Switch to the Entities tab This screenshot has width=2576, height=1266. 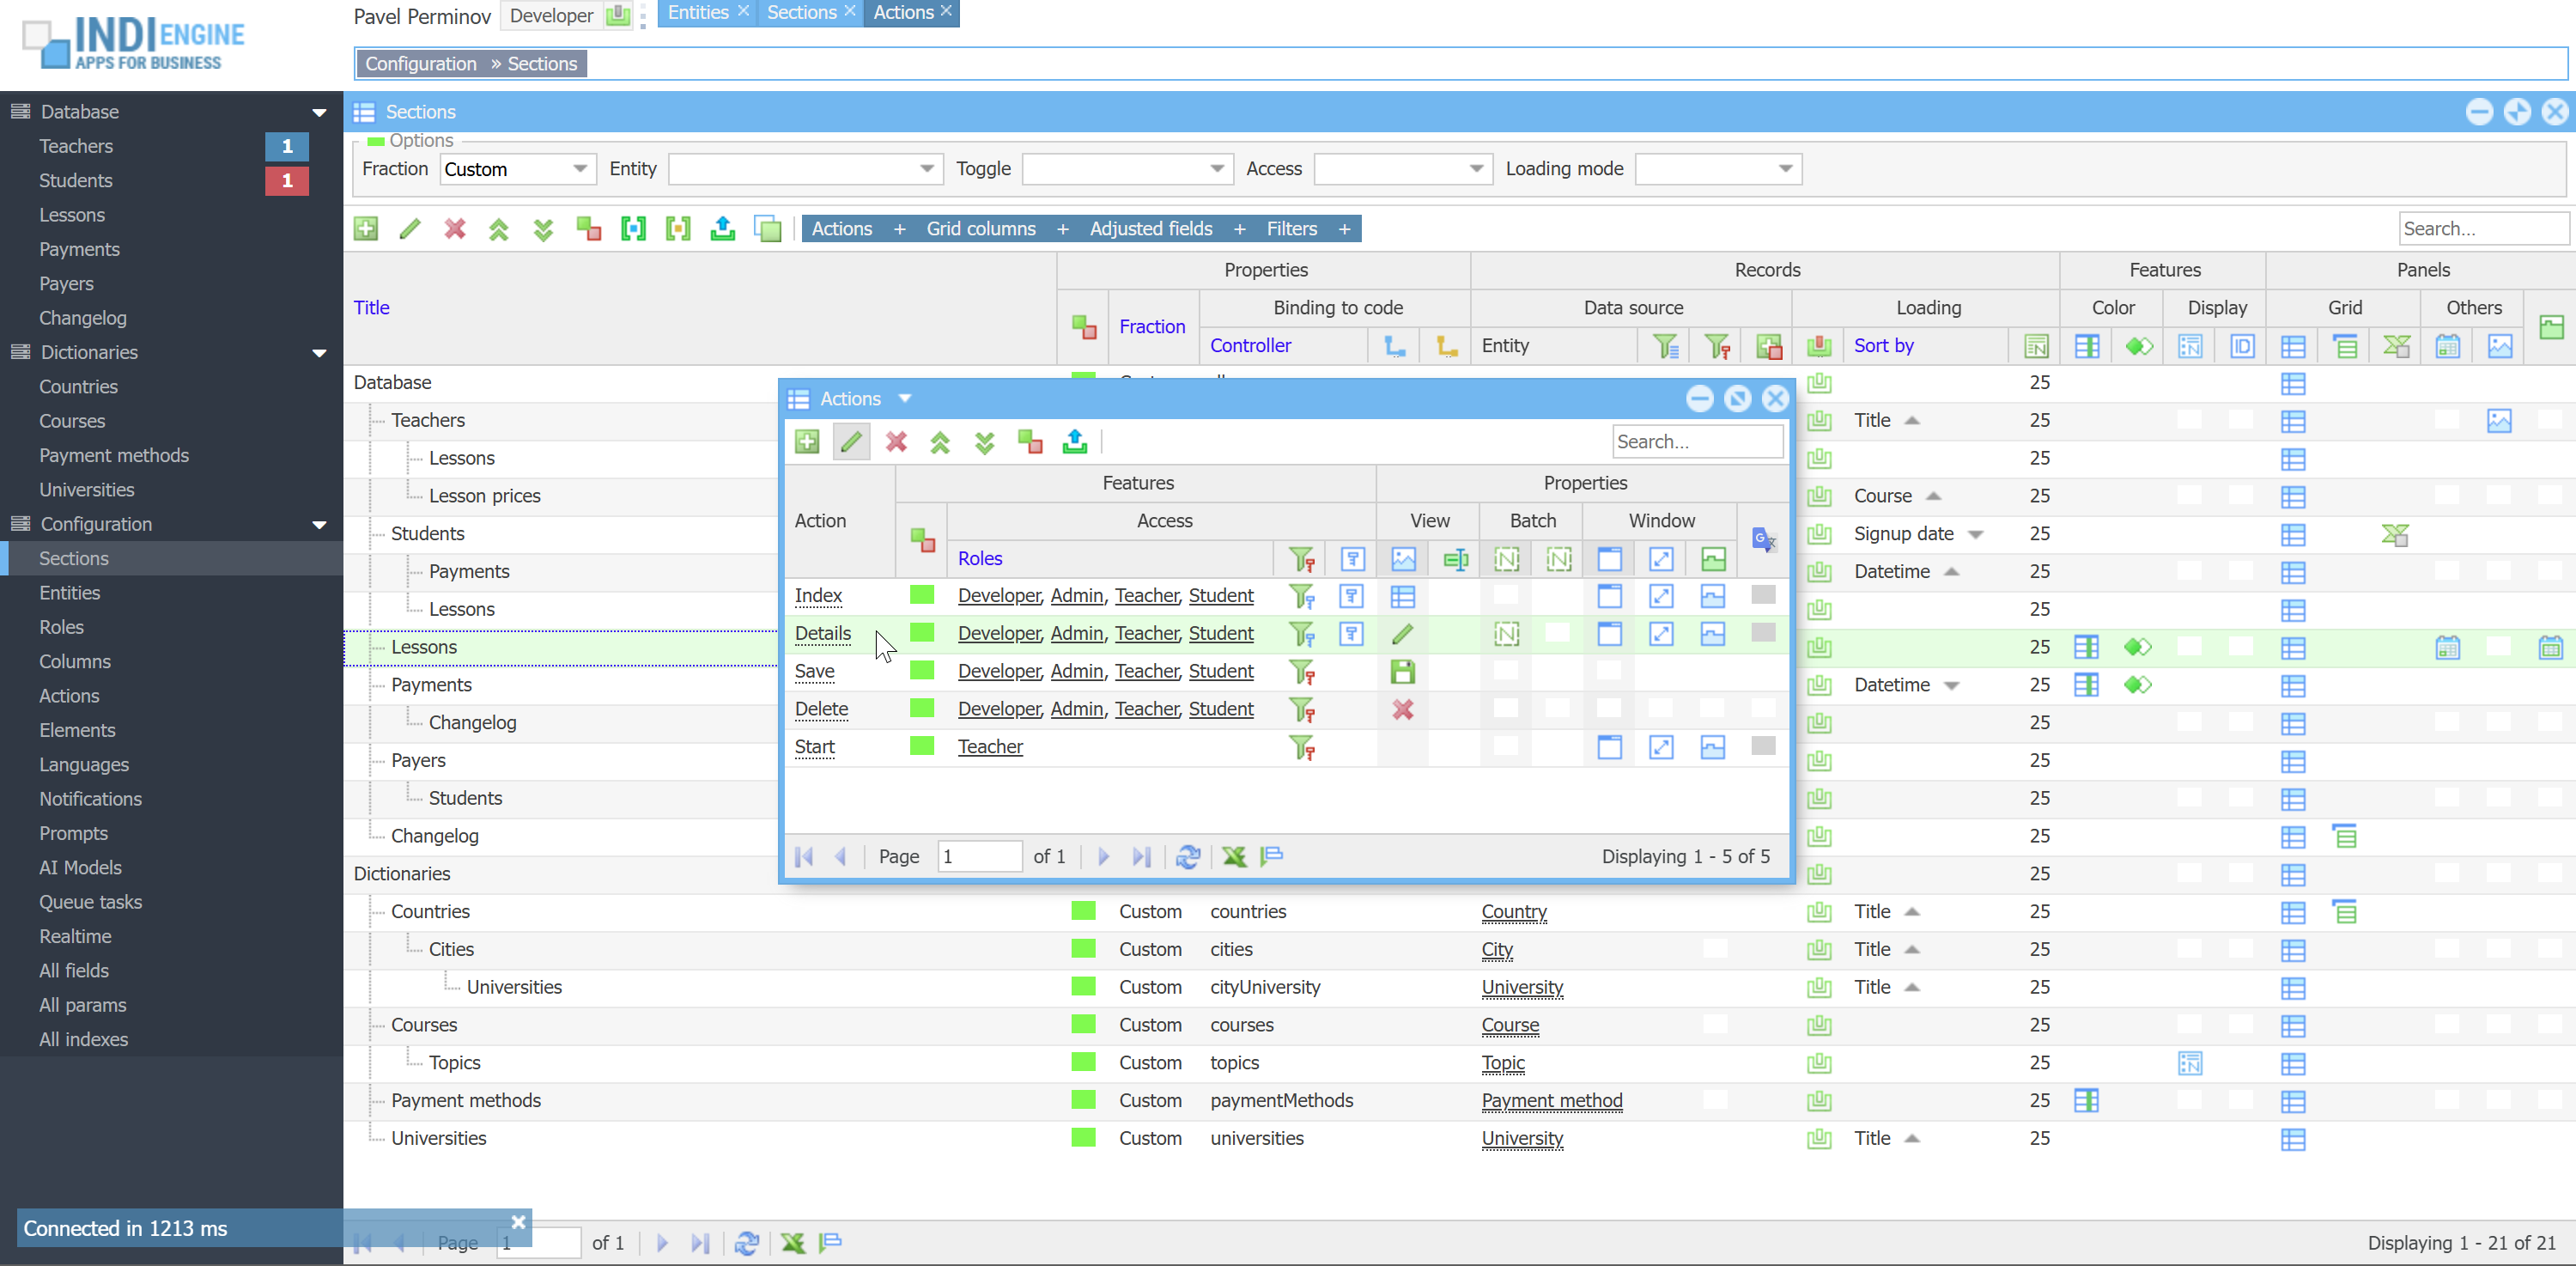coord(698,13)
